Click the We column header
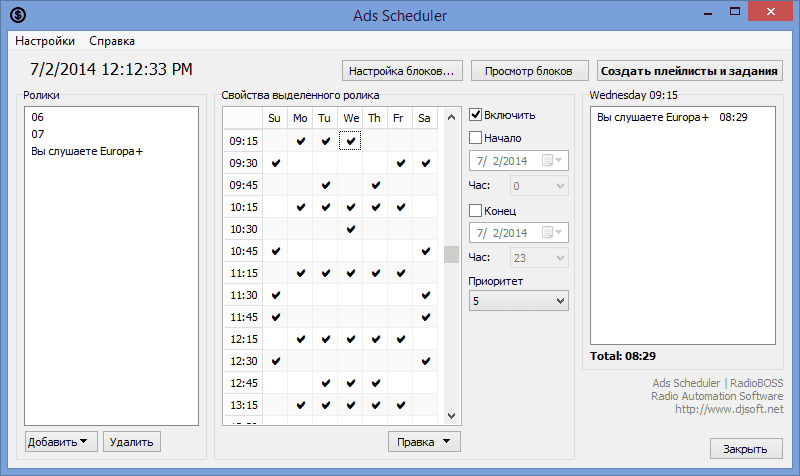This screenshot has height=476, width=800. tap(351, 118)
